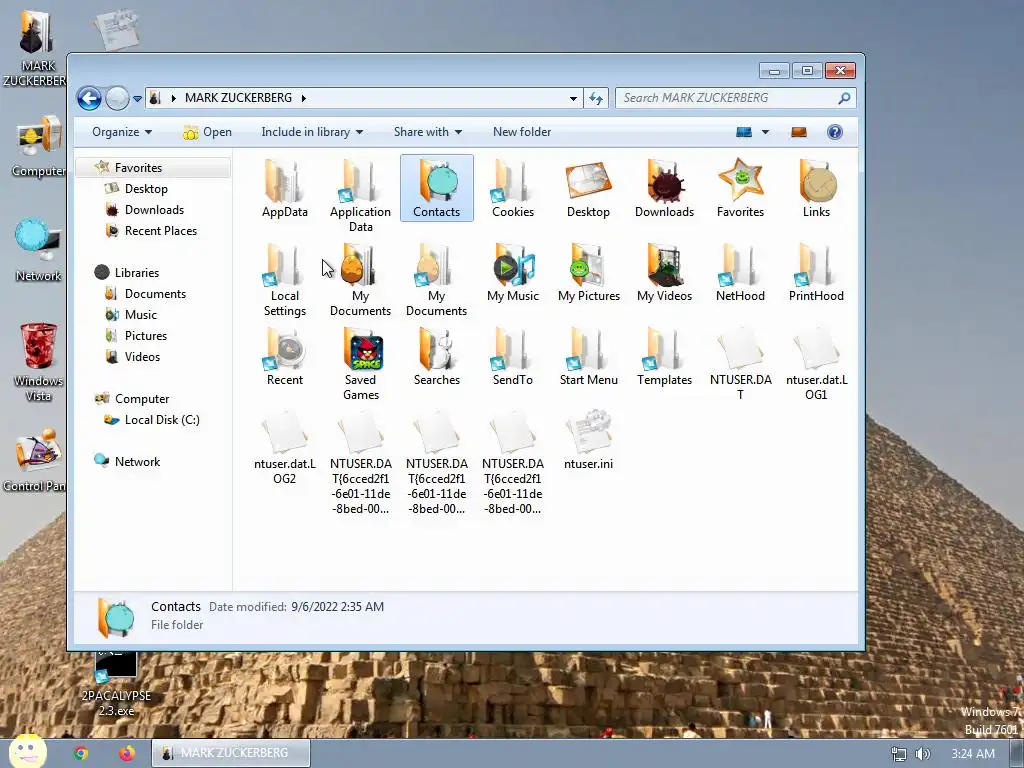Select the ntuser.dat.LOG2 file
The image size is (1024, 768).
(285, 448)
